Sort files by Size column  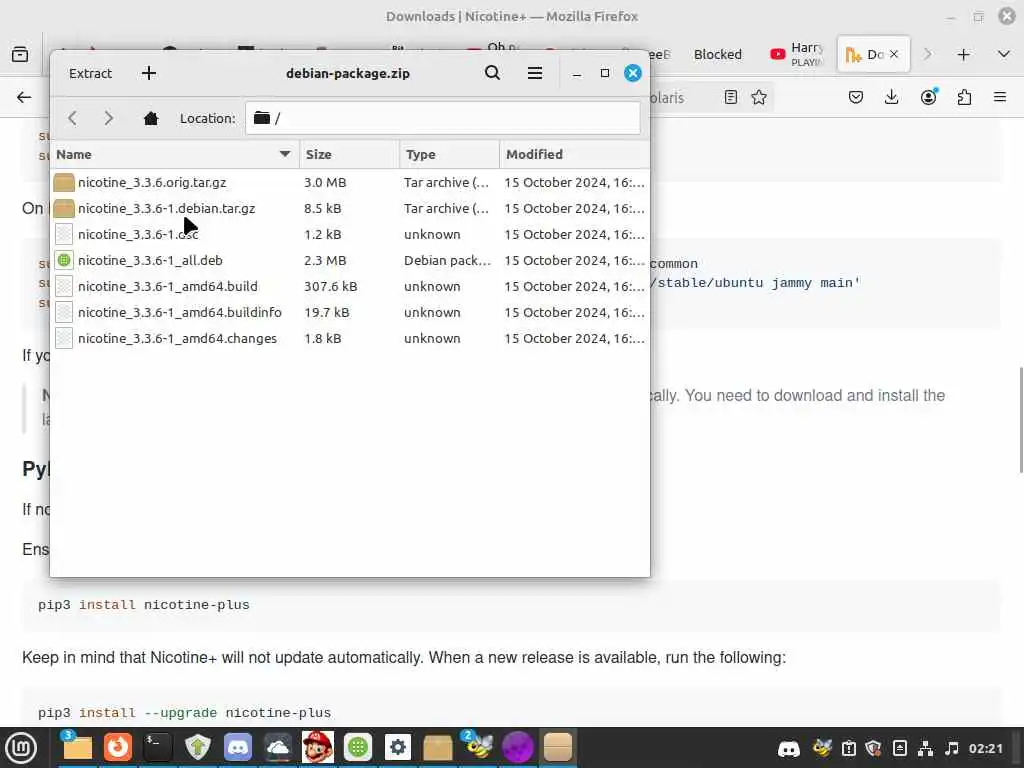pyautogui.click(x=349, y=154)
